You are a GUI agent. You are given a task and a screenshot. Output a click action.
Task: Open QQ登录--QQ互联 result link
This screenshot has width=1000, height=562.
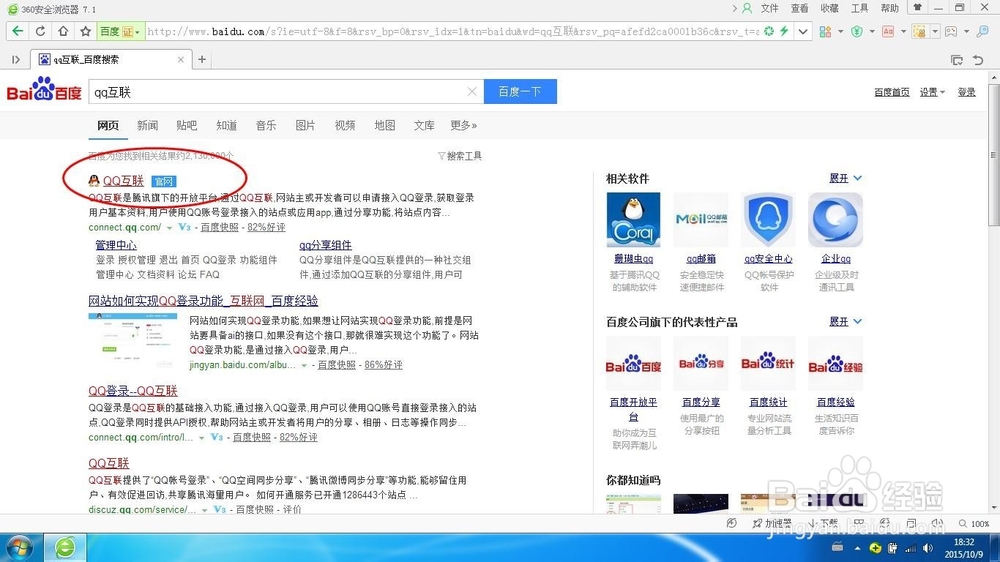133,390
